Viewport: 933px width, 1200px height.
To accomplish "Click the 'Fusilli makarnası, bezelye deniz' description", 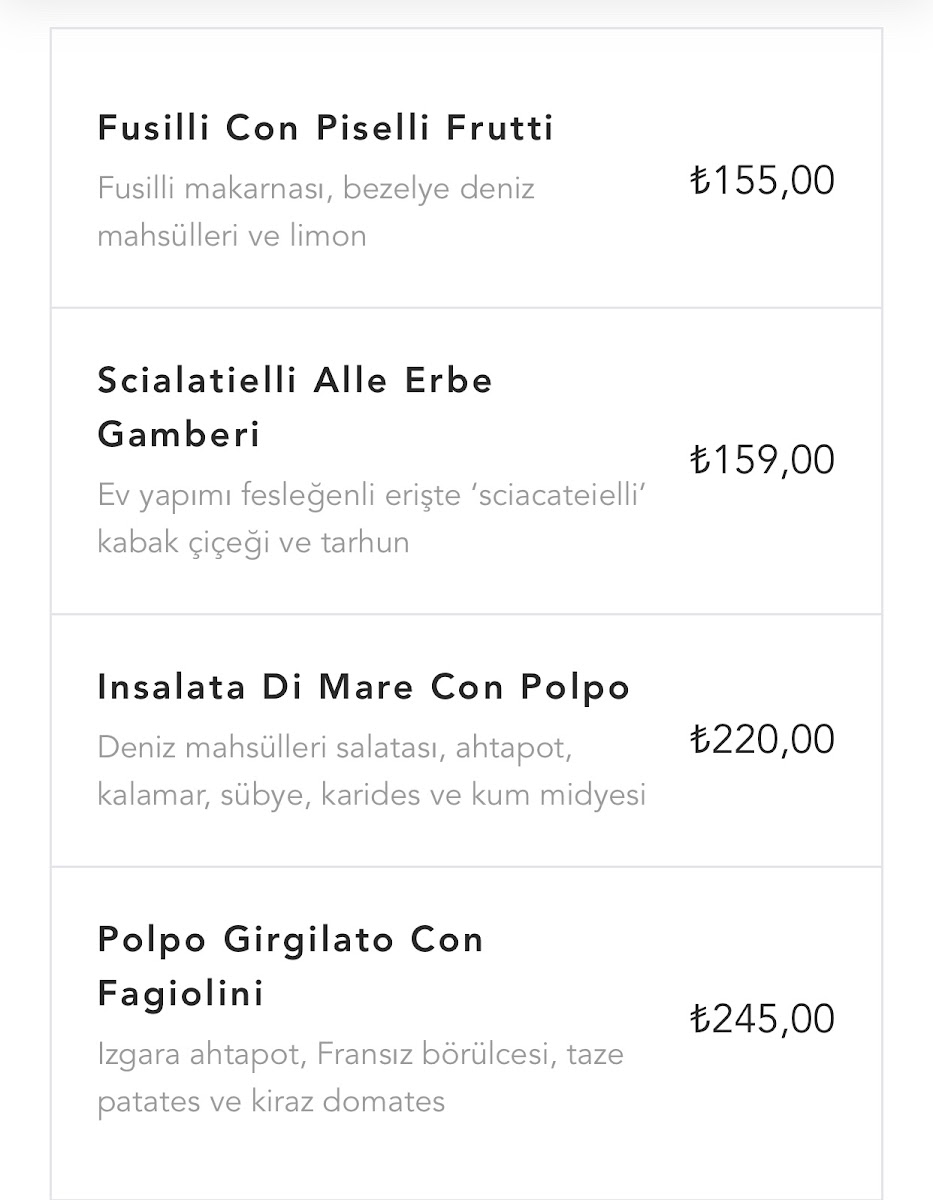I will click(316, 189).
